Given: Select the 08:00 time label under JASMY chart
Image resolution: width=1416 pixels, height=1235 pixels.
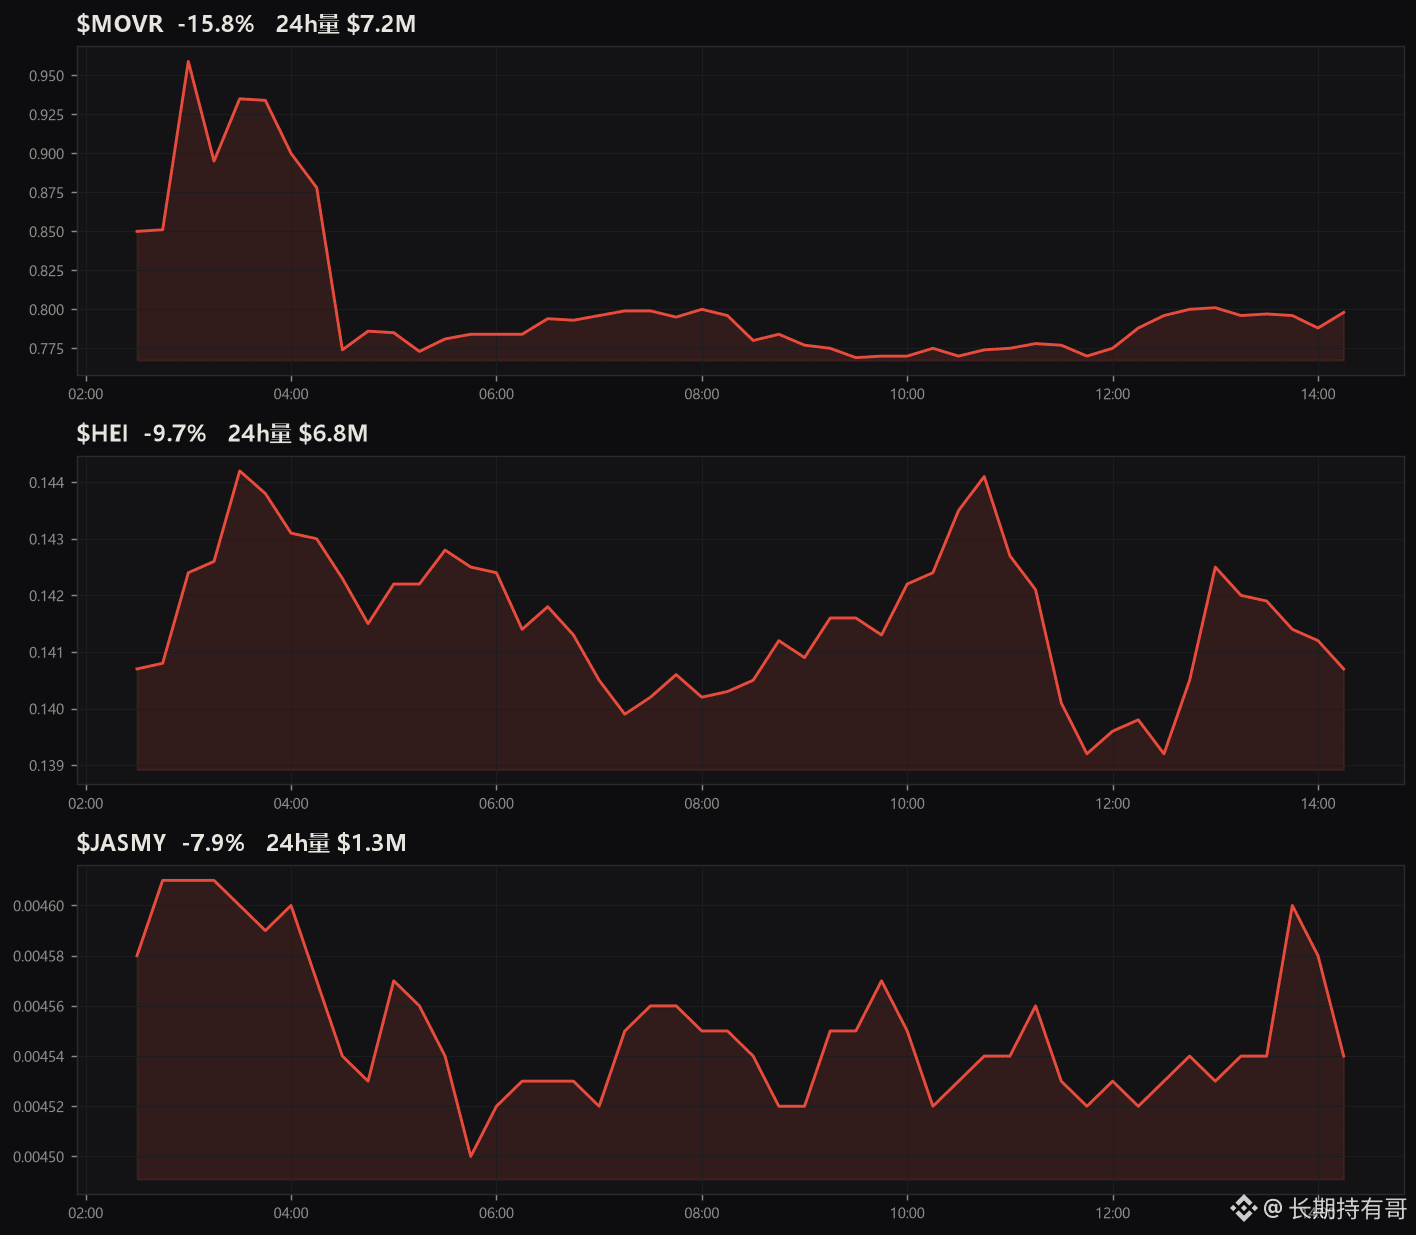Looking at the screenshot, I should pos(702,1213).
